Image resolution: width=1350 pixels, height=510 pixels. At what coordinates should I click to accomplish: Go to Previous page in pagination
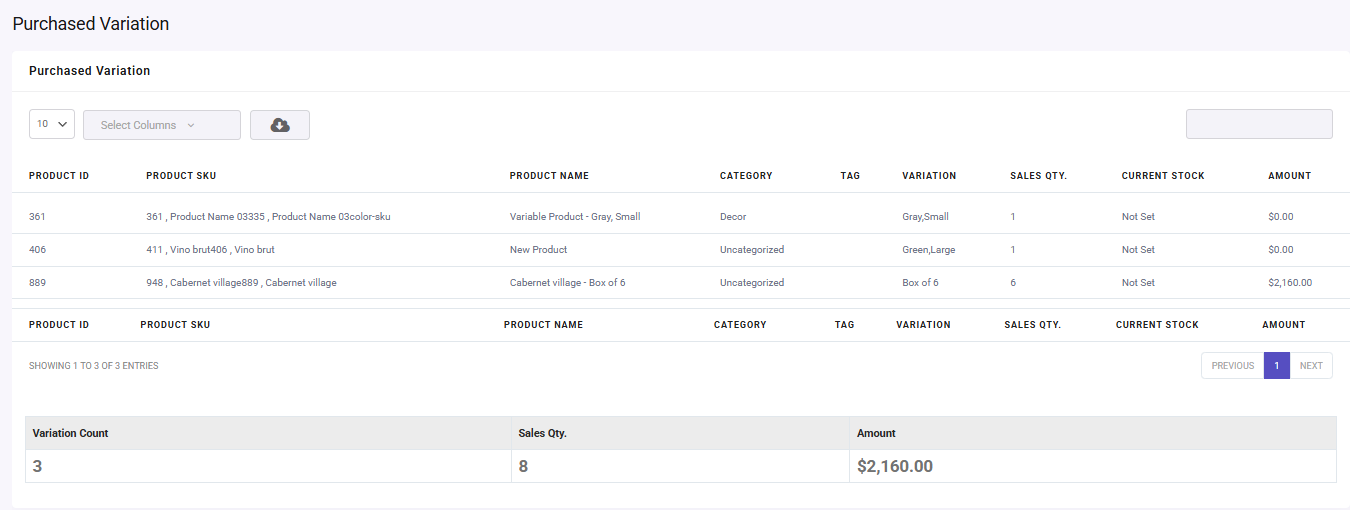point(1232,366)
